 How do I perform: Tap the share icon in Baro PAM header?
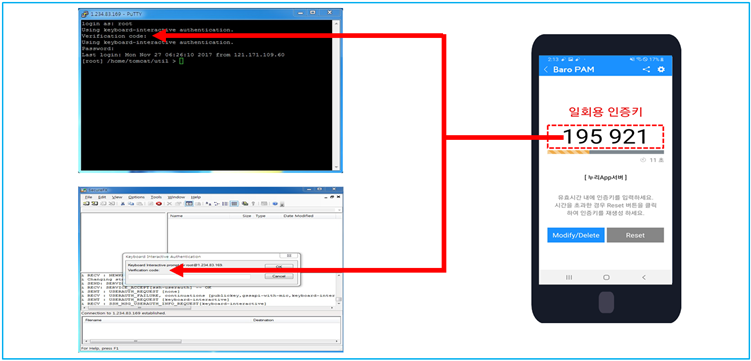[646, 70]
